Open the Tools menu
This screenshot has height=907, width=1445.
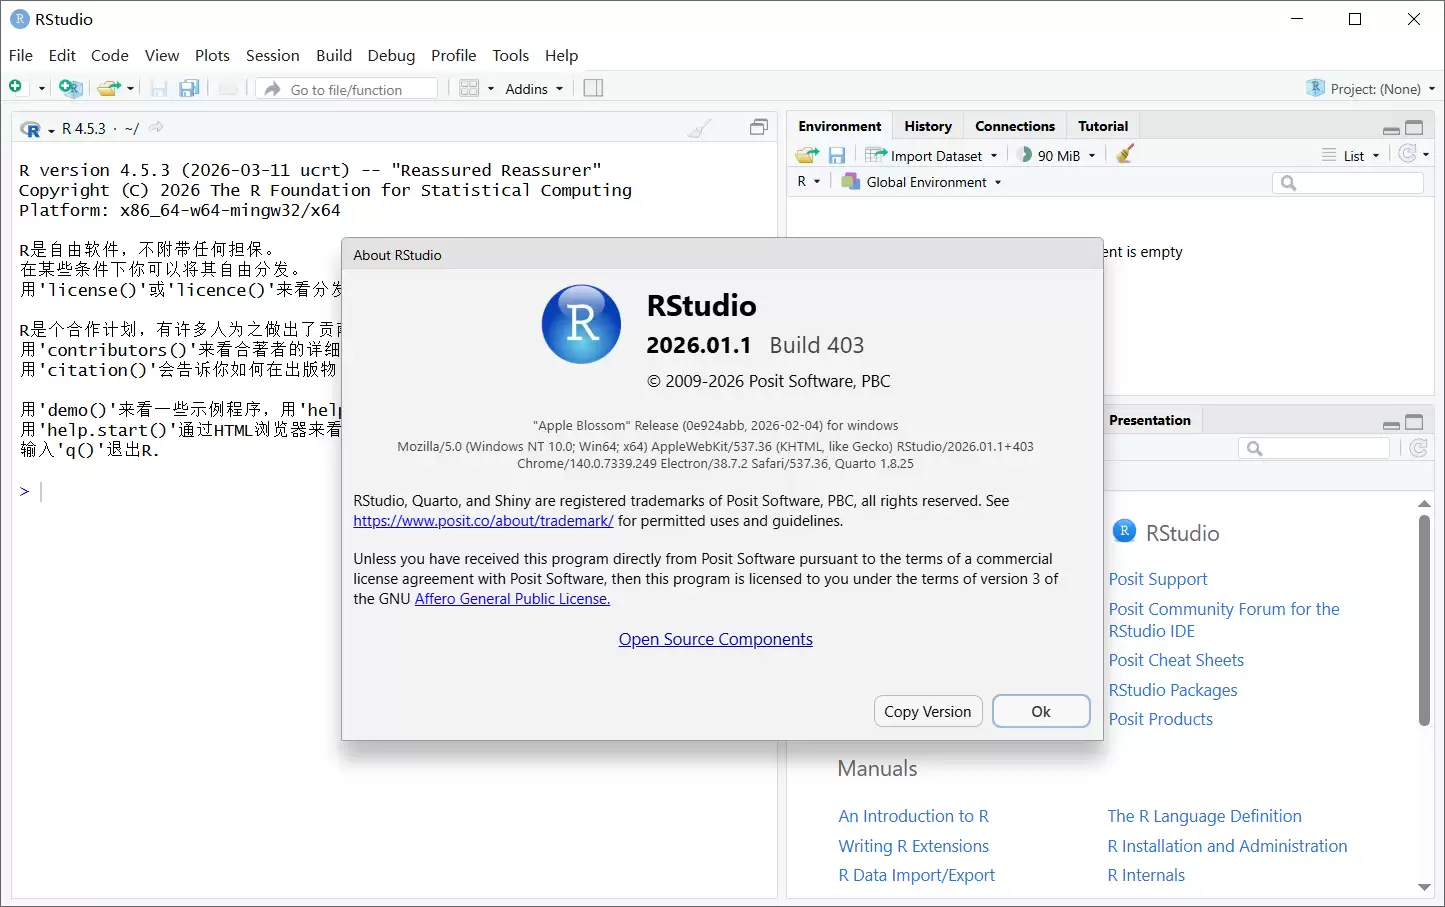511,55
